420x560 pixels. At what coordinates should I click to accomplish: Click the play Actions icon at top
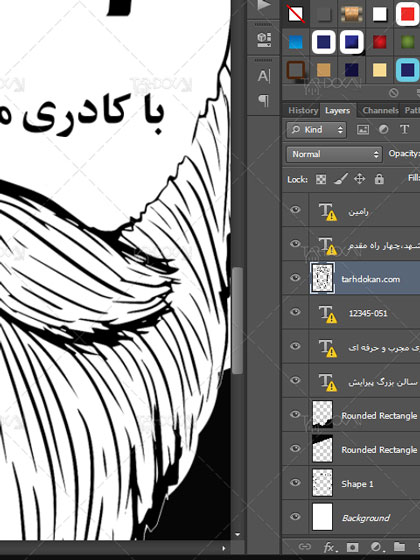coord(264,5)
